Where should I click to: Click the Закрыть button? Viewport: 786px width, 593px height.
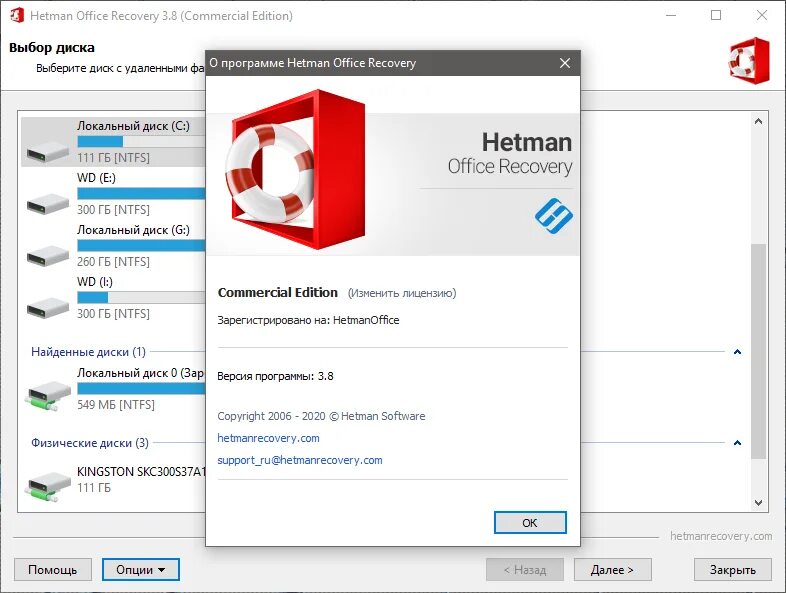[x=733, y=570]
